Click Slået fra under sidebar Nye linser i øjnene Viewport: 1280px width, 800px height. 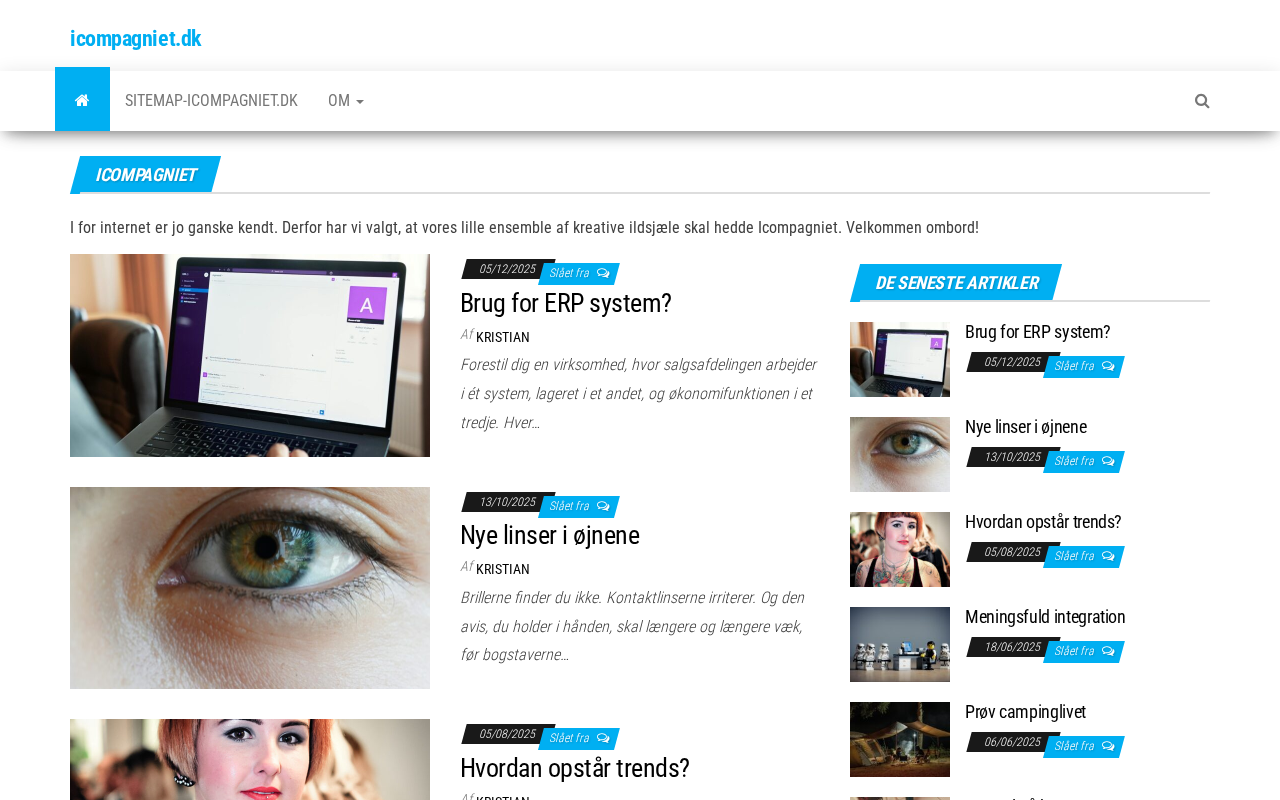(x=1074, y=461)
